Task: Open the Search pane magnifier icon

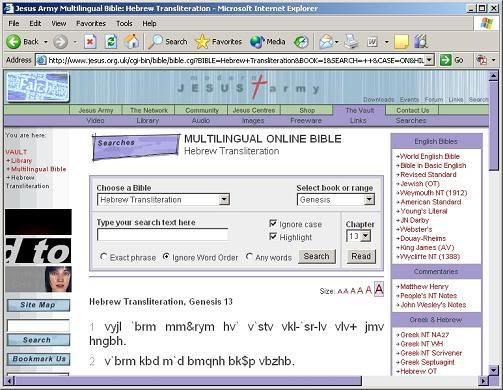Action: [155, 42]
